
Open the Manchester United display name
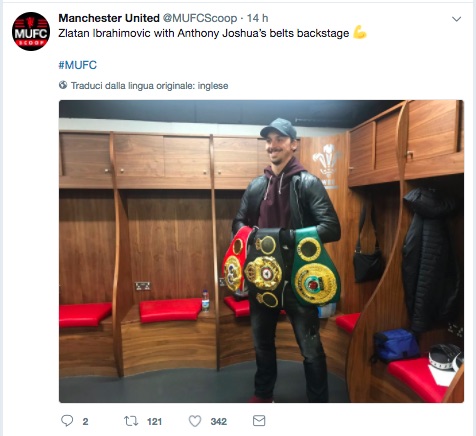click(109, 18)
